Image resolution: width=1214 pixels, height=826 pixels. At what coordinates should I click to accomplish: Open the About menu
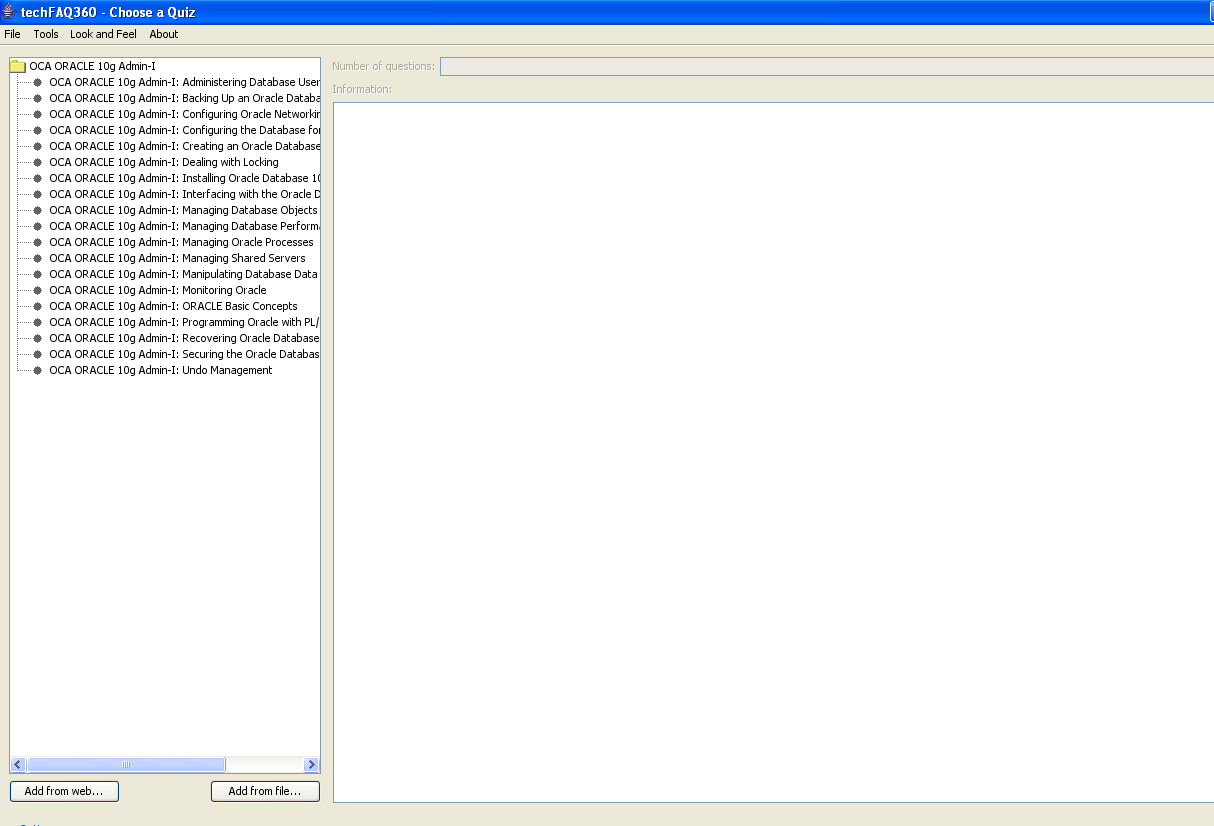pyautogui.click(x=164, y=34)
